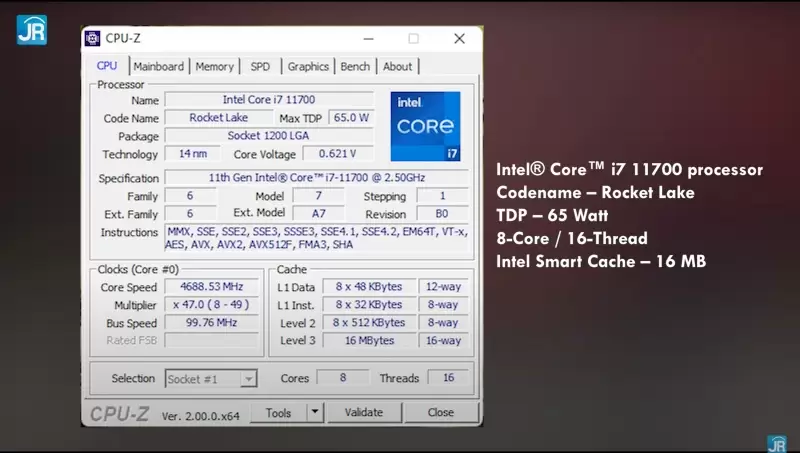Click the Intel Core i7 logo badge
800x453 pixels.
click(426, 127)
